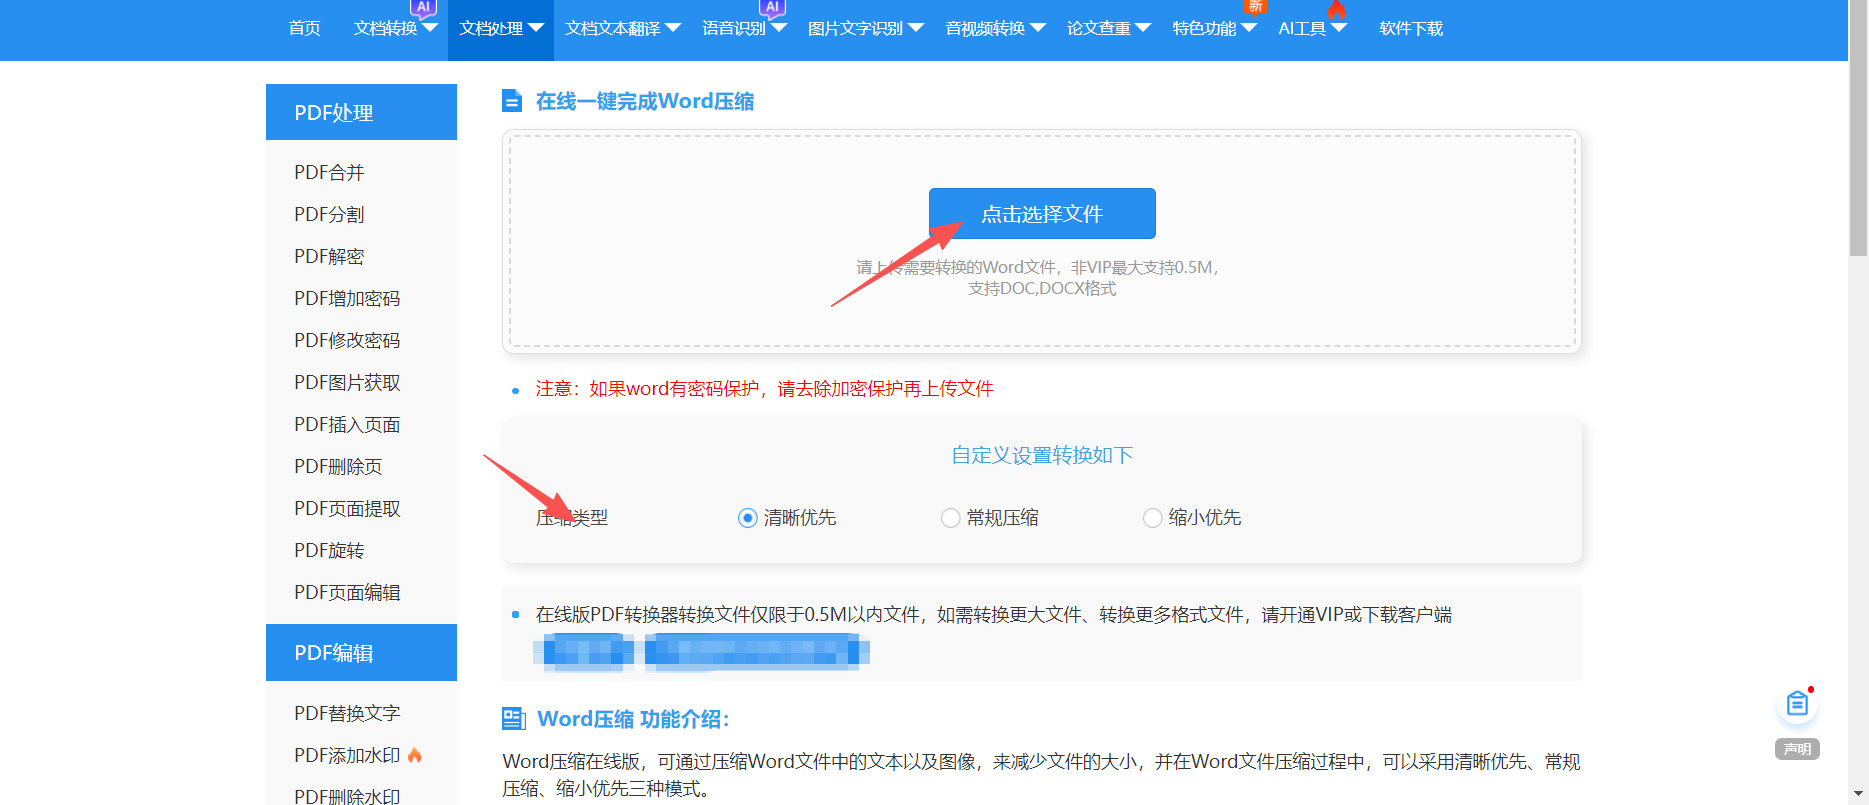The image size is (1869, 805).
Task: Go to PDF插入页面
Action: tap(347, 425)
